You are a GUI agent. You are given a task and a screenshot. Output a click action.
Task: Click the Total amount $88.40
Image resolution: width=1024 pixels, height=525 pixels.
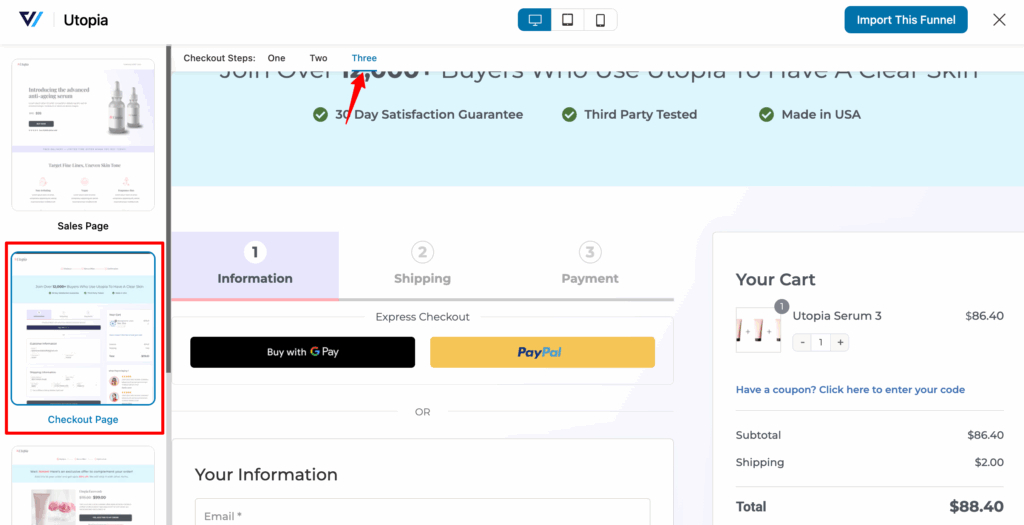click(976, 506)
